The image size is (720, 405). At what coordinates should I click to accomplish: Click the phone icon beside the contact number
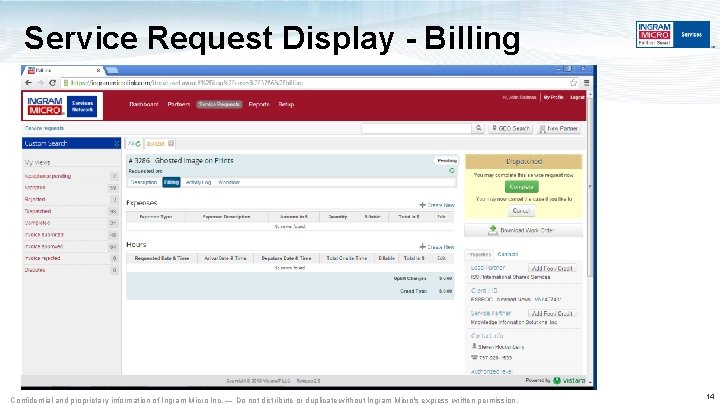coord(474,357)
